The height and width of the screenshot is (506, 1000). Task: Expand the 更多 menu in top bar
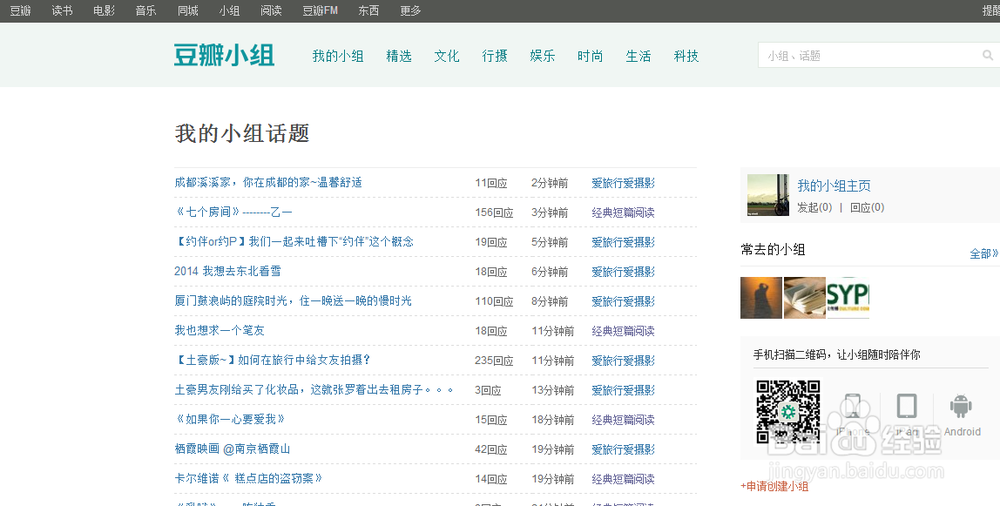[411, 11]
